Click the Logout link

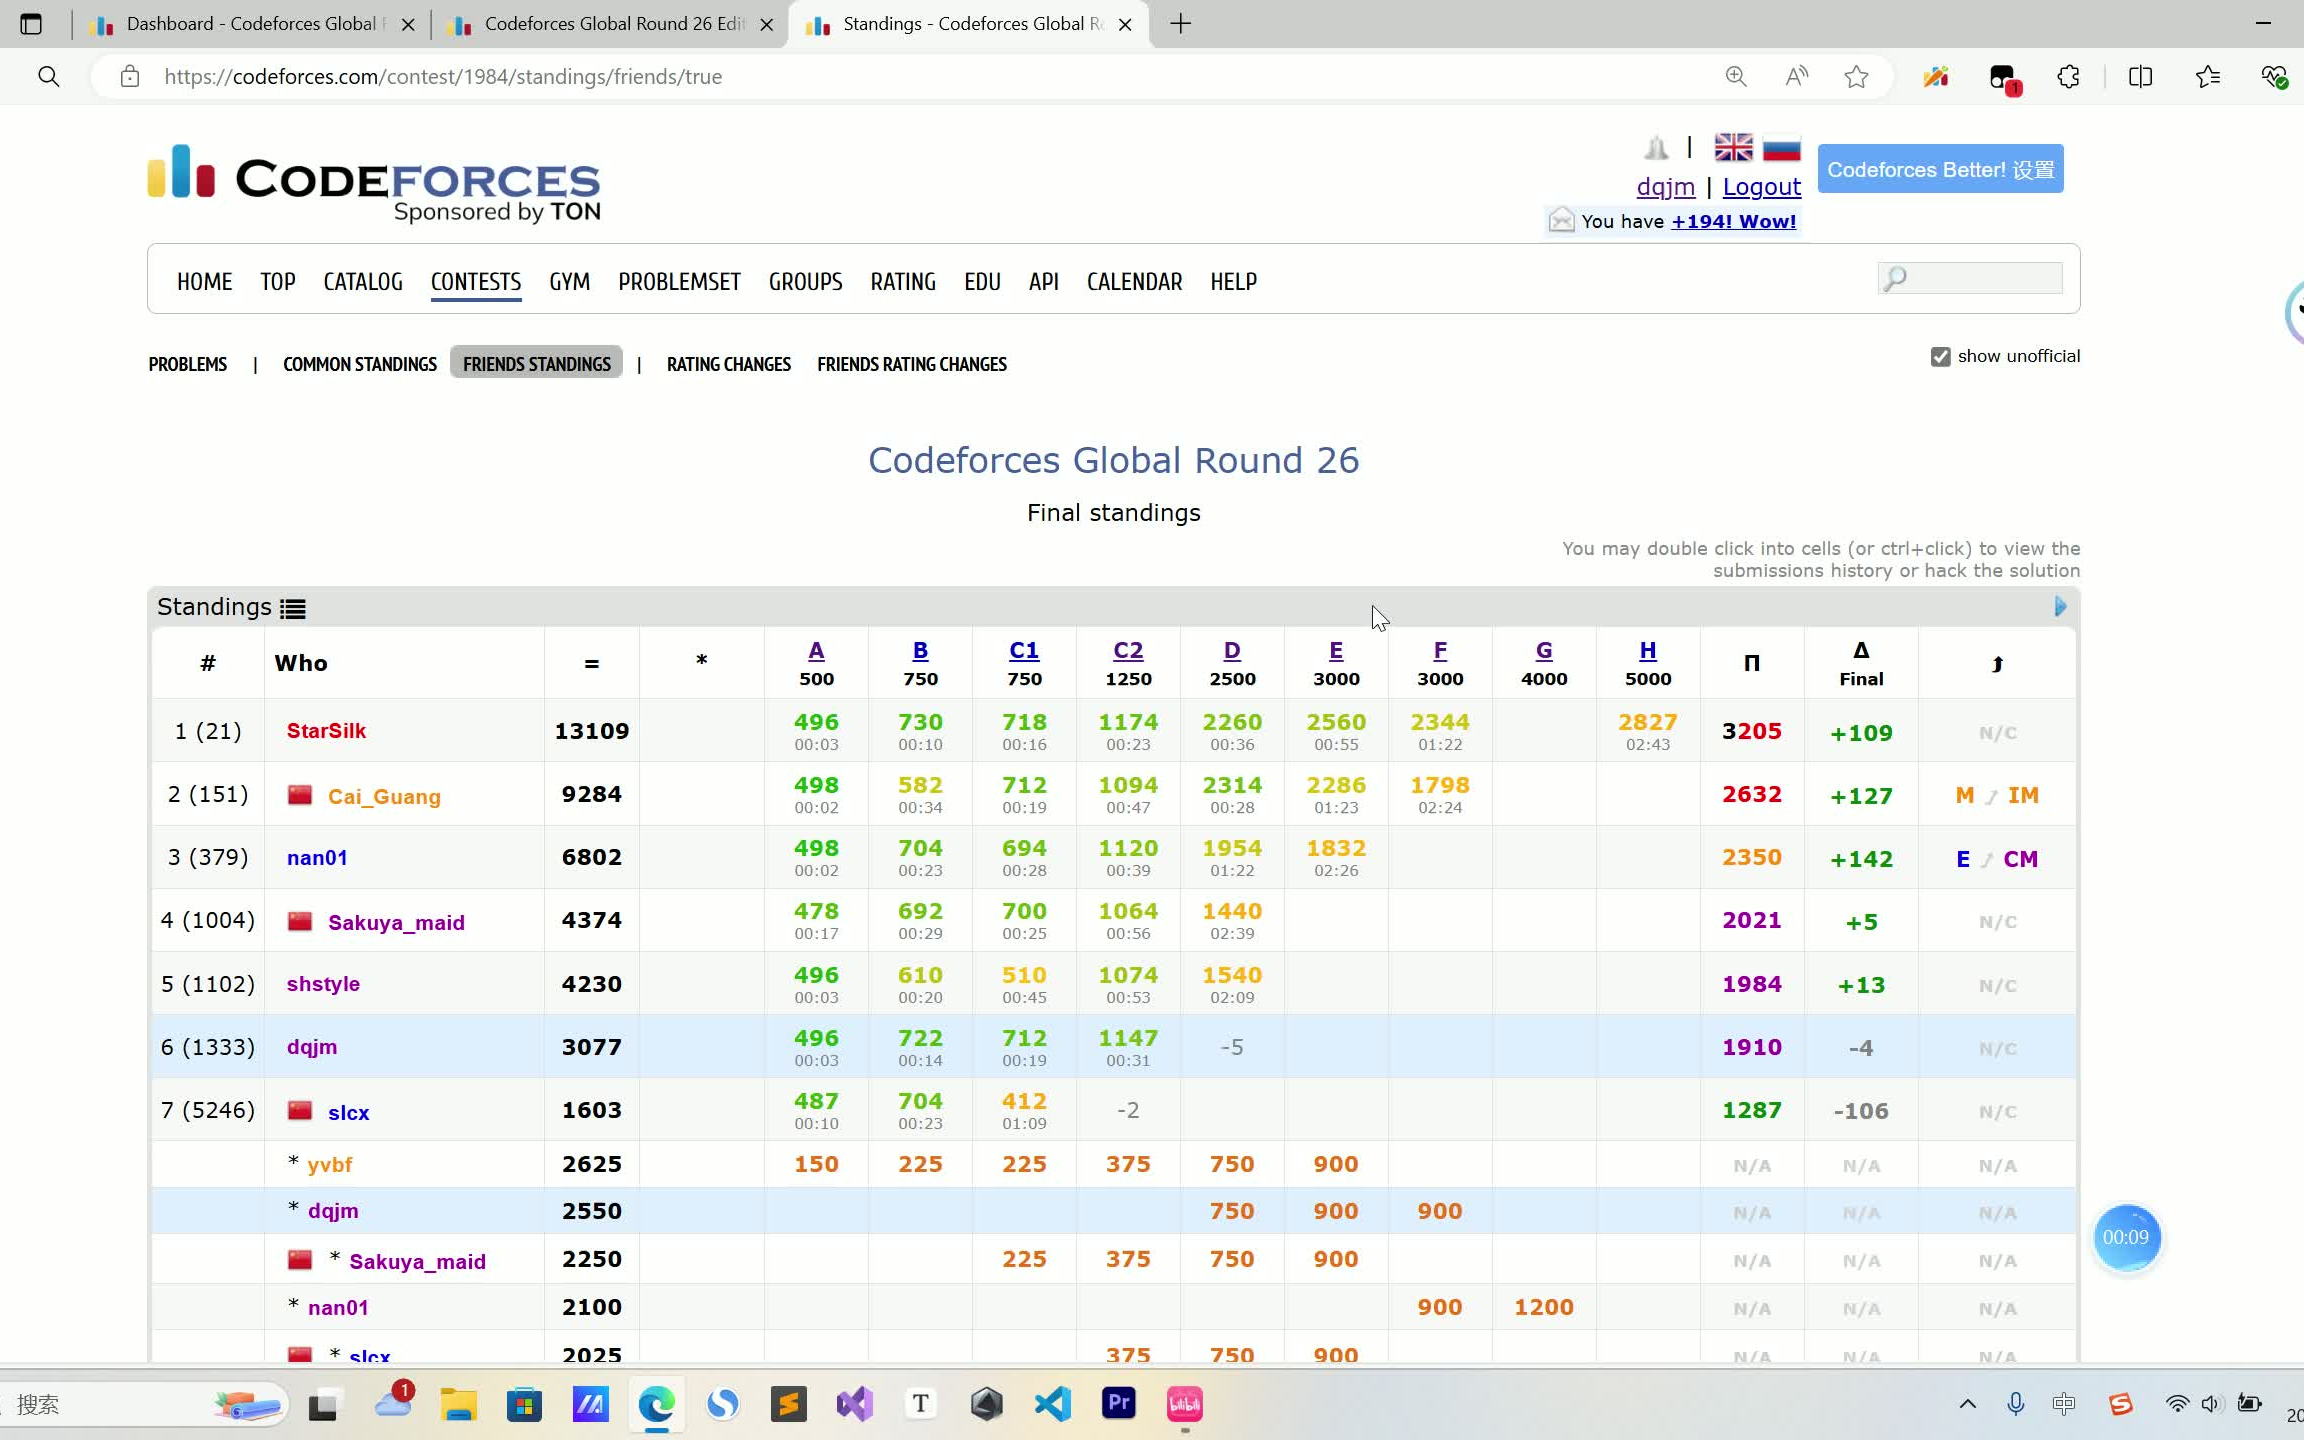1761,186
